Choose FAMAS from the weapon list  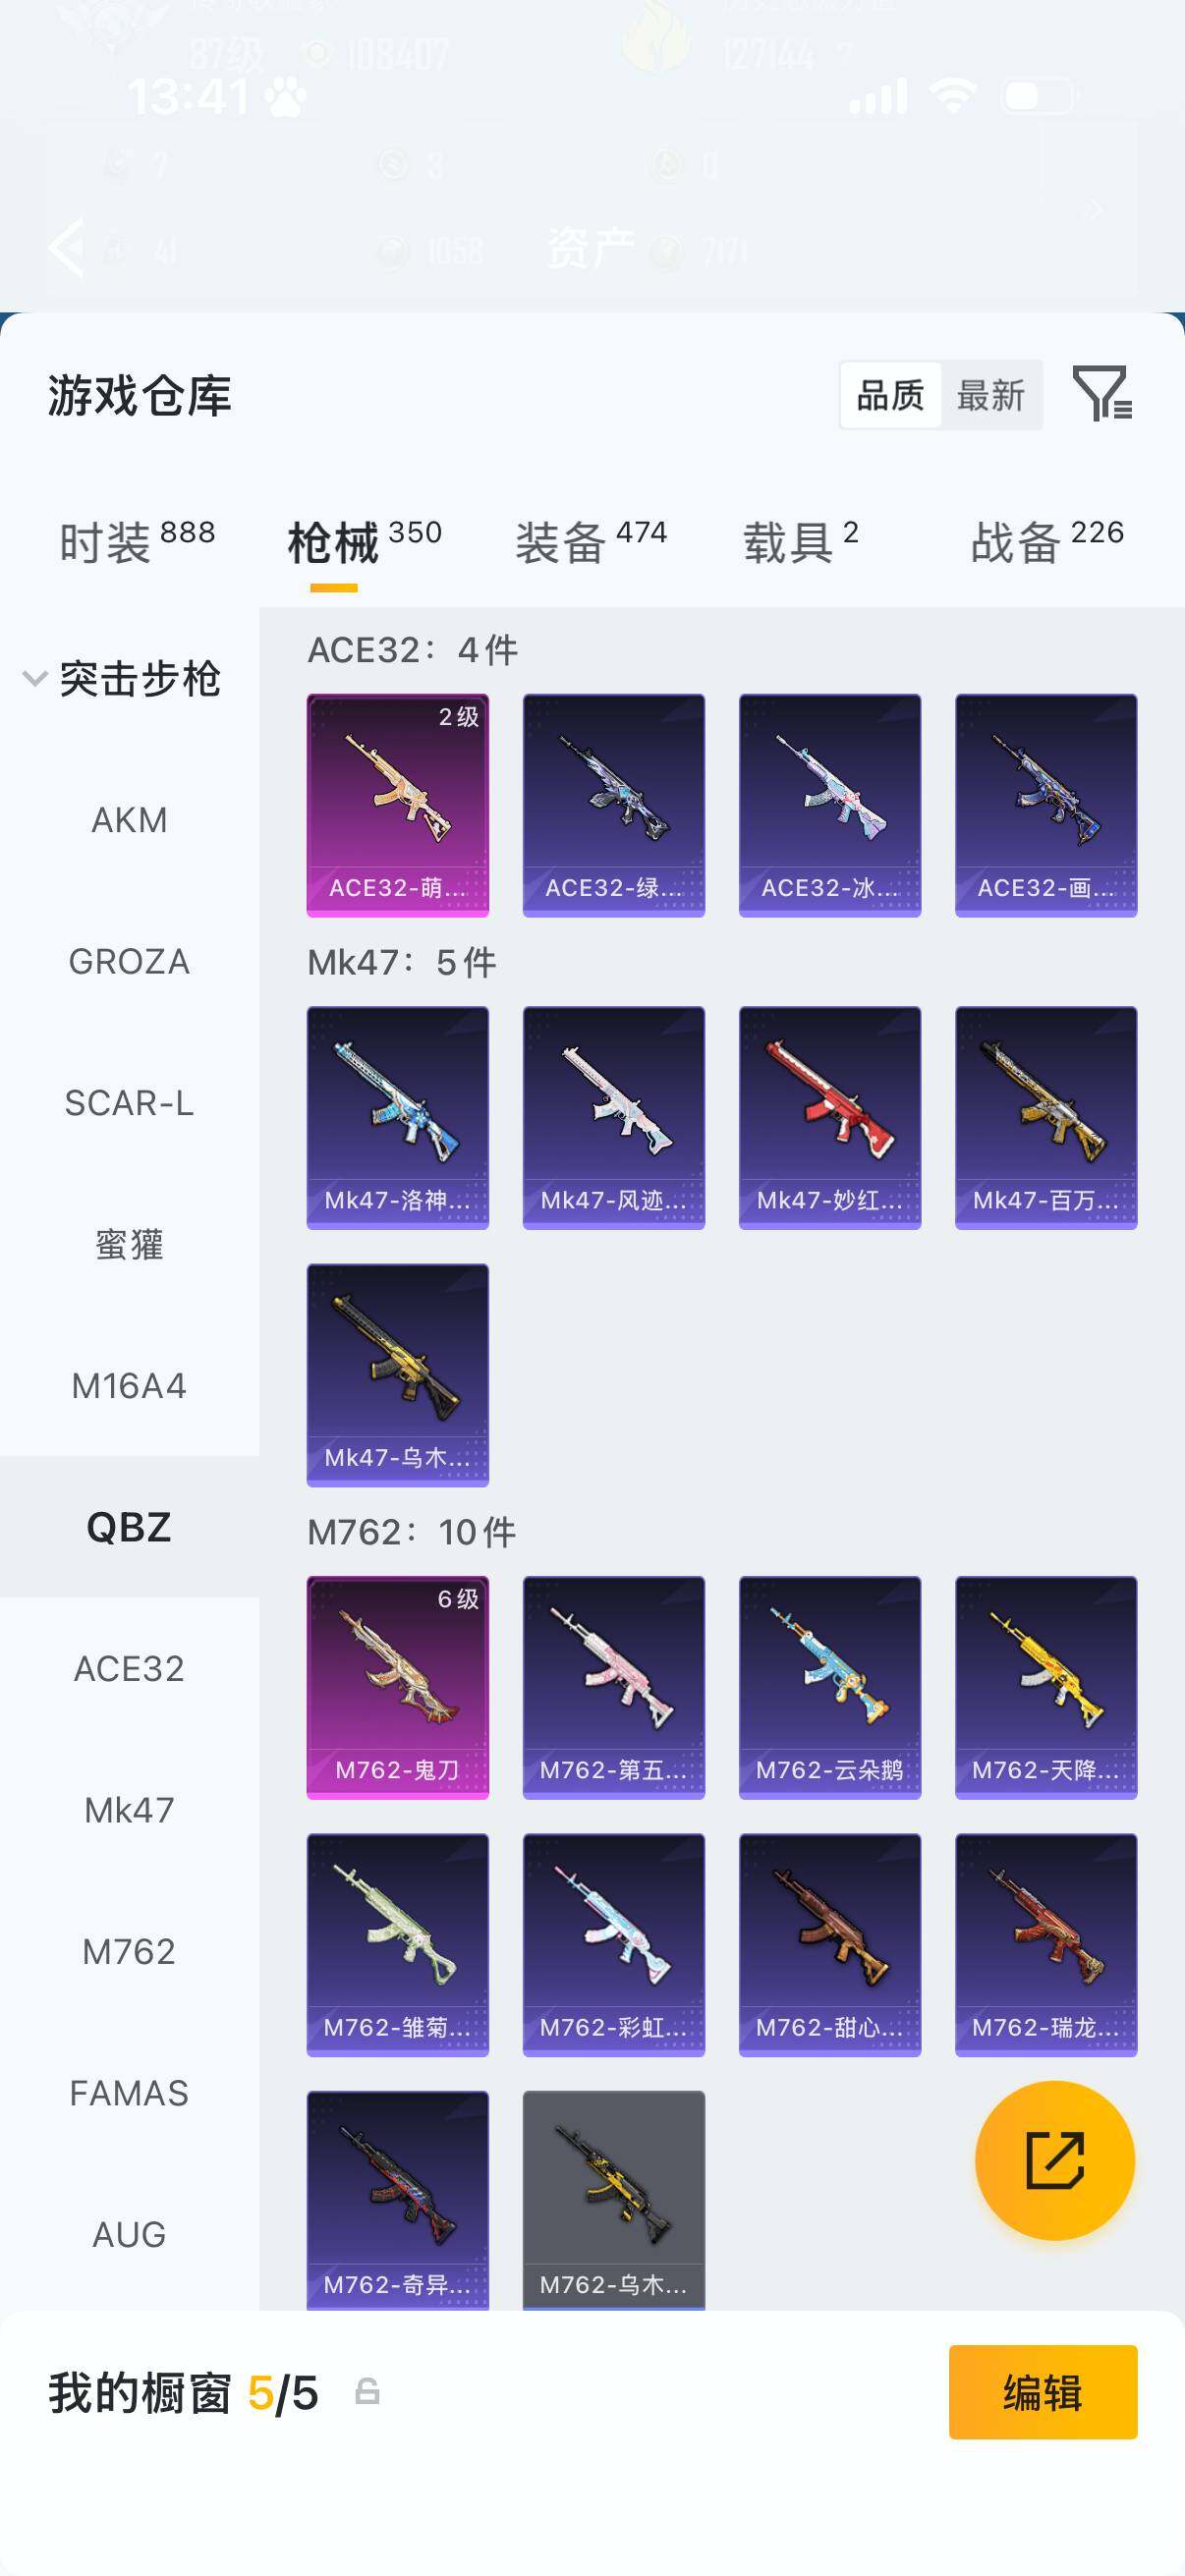(129, 2093)
